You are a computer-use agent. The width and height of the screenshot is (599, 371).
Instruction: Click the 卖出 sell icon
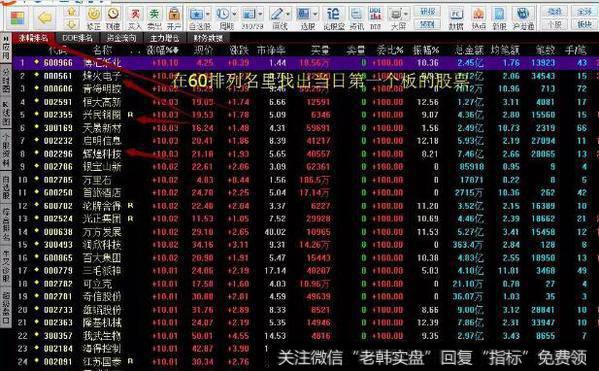pos(154,18)
